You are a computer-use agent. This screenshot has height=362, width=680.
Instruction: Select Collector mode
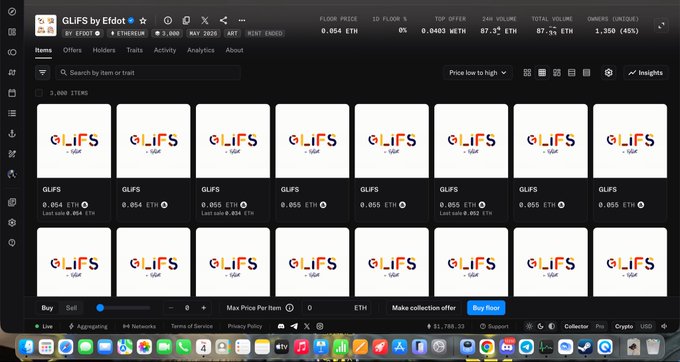[576, 326]
